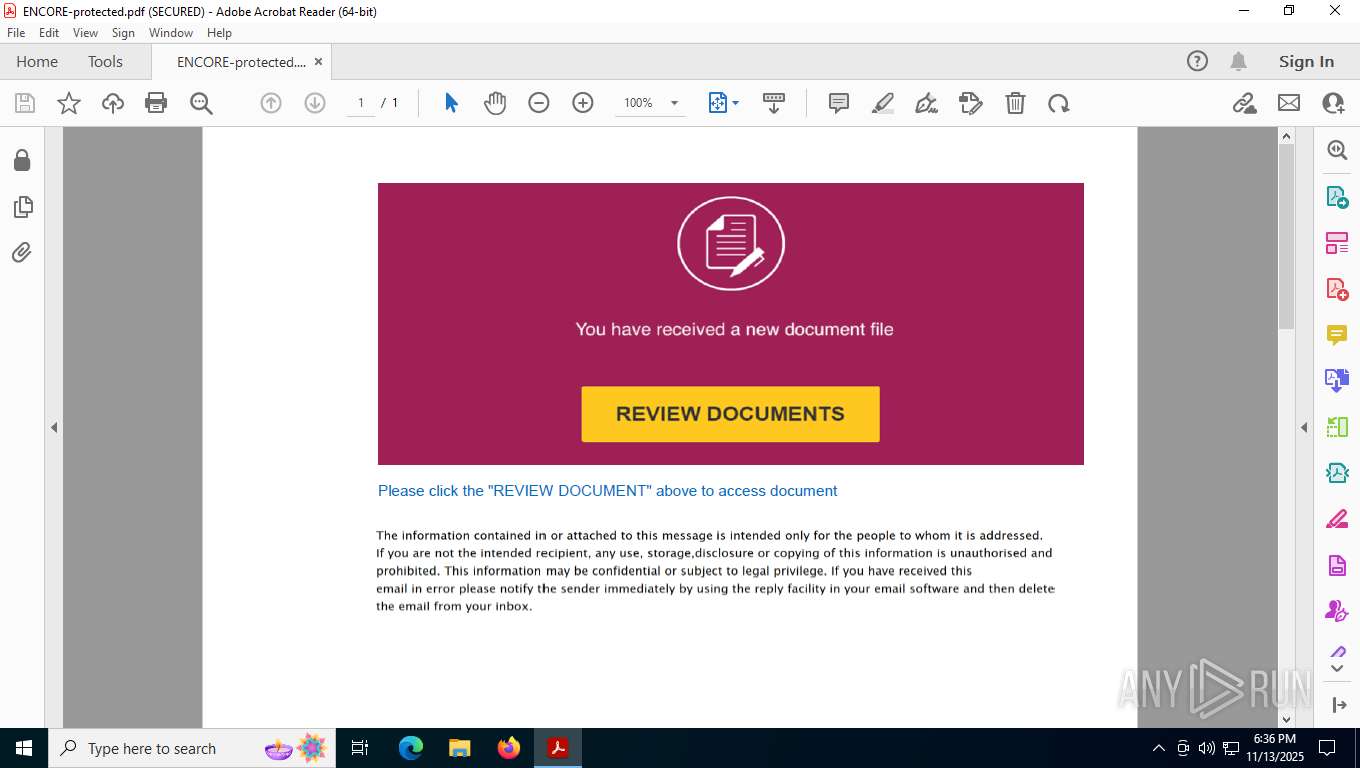The height and width of the screenshot is (768, 1360).
Task: Collapse the right tools pane arrow
Action: click(x=1304, y=427)
